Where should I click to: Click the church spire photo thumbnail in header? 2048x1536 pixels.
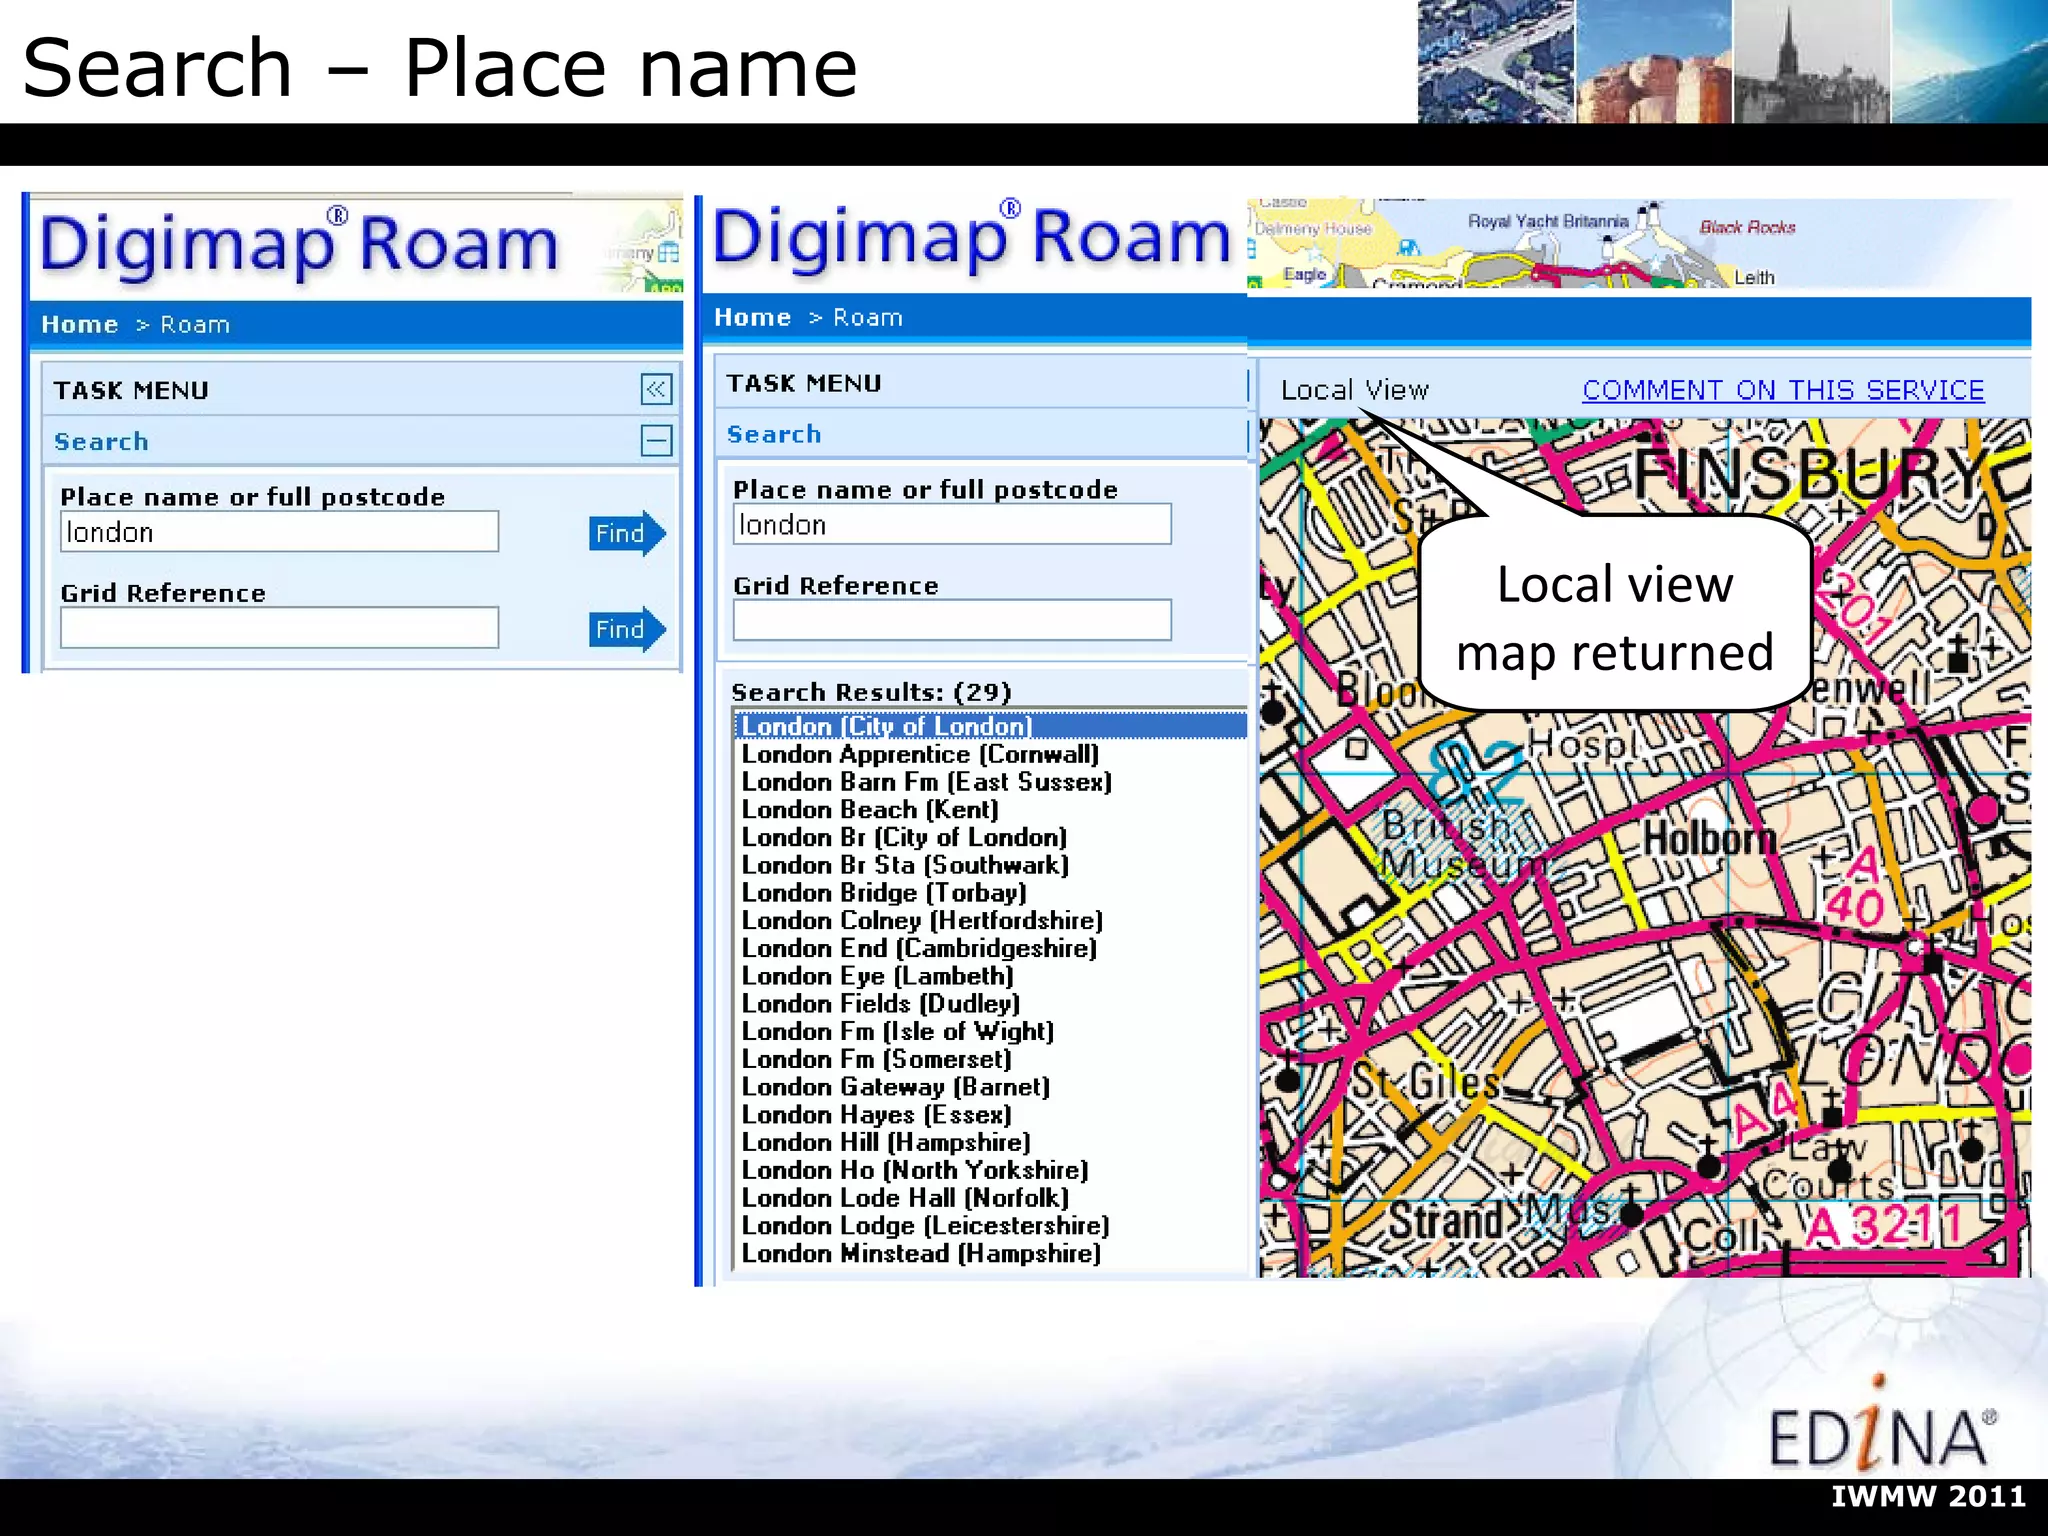click(1811, 61)
